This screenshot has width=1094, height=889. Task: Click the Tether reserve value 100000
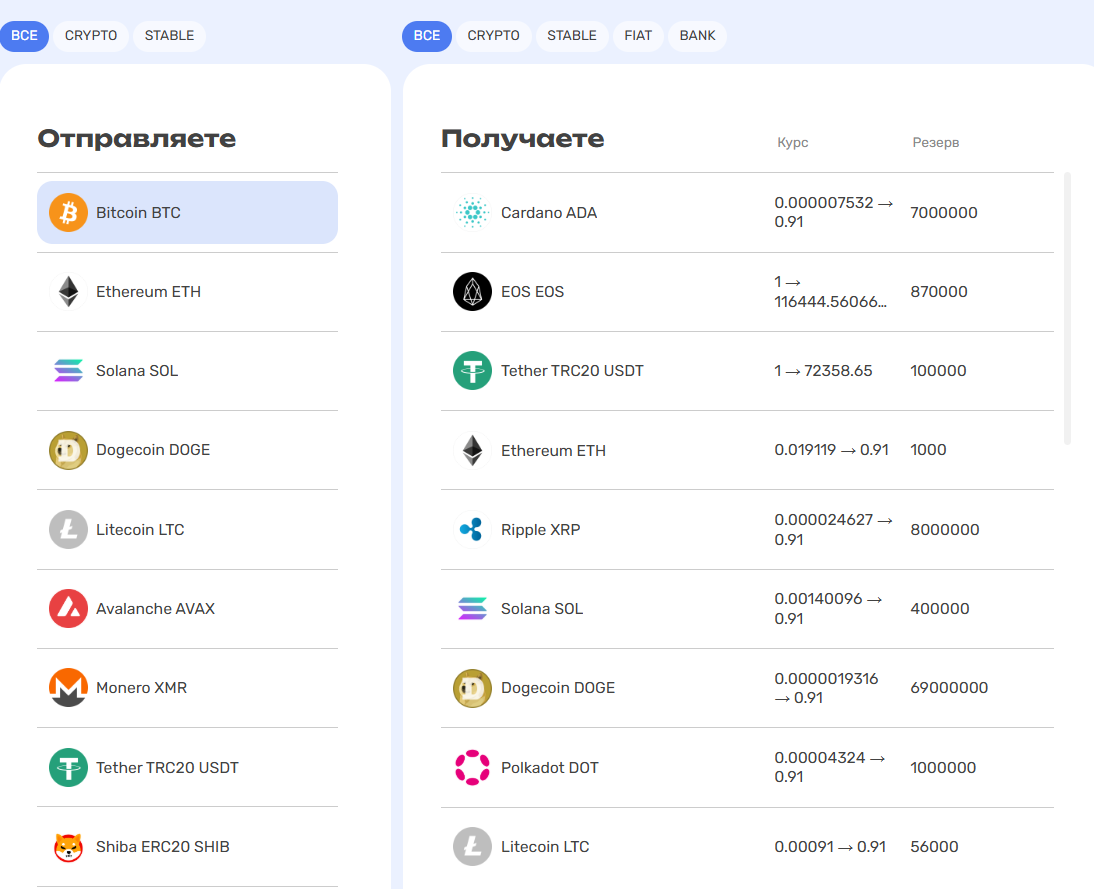click(x=938, y=371)
